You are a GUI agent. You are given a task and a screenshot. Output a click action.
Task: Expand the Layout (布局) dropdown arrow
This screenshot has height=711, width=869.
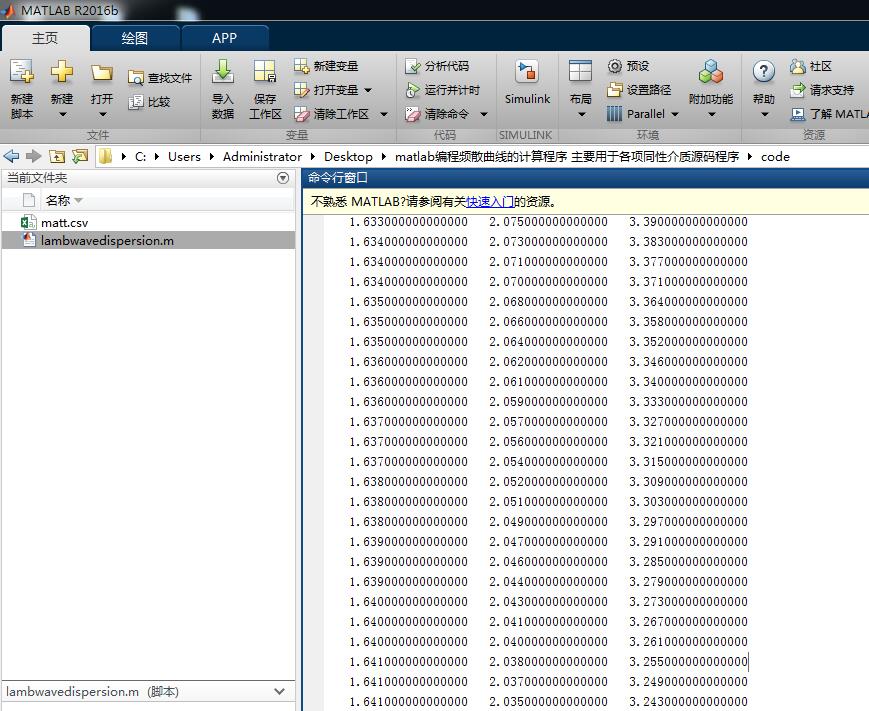pos(581,115)
